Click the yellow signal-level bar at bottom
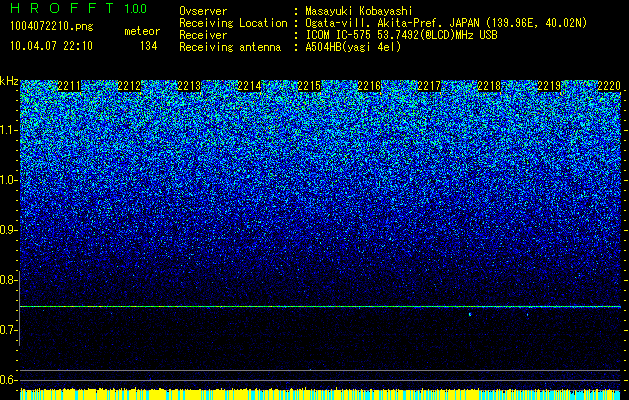The height and width of the screenshot is (400, 629). coord(320,394)
